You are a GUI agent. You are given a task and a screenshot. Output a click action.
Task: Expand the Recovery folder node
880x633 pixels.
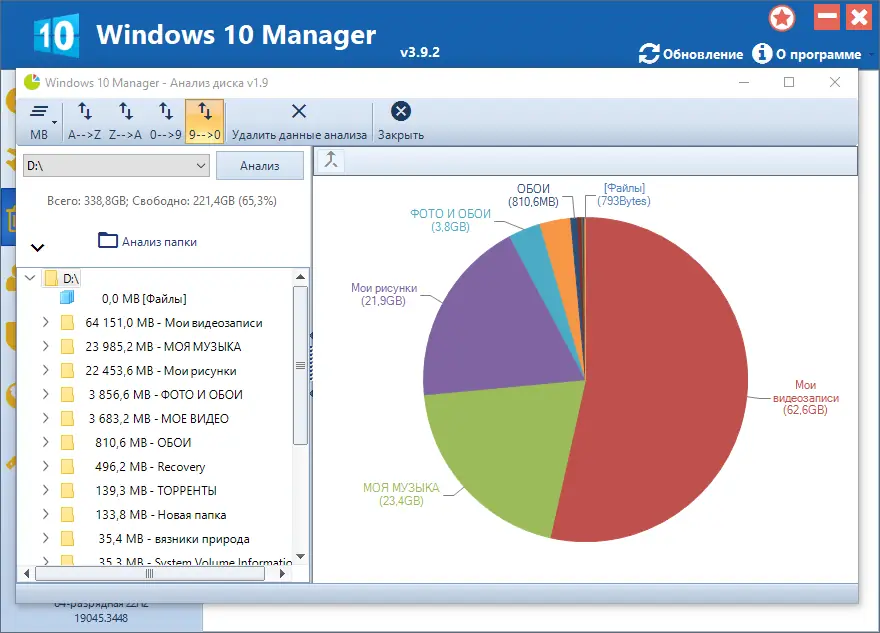pos(45,466)
